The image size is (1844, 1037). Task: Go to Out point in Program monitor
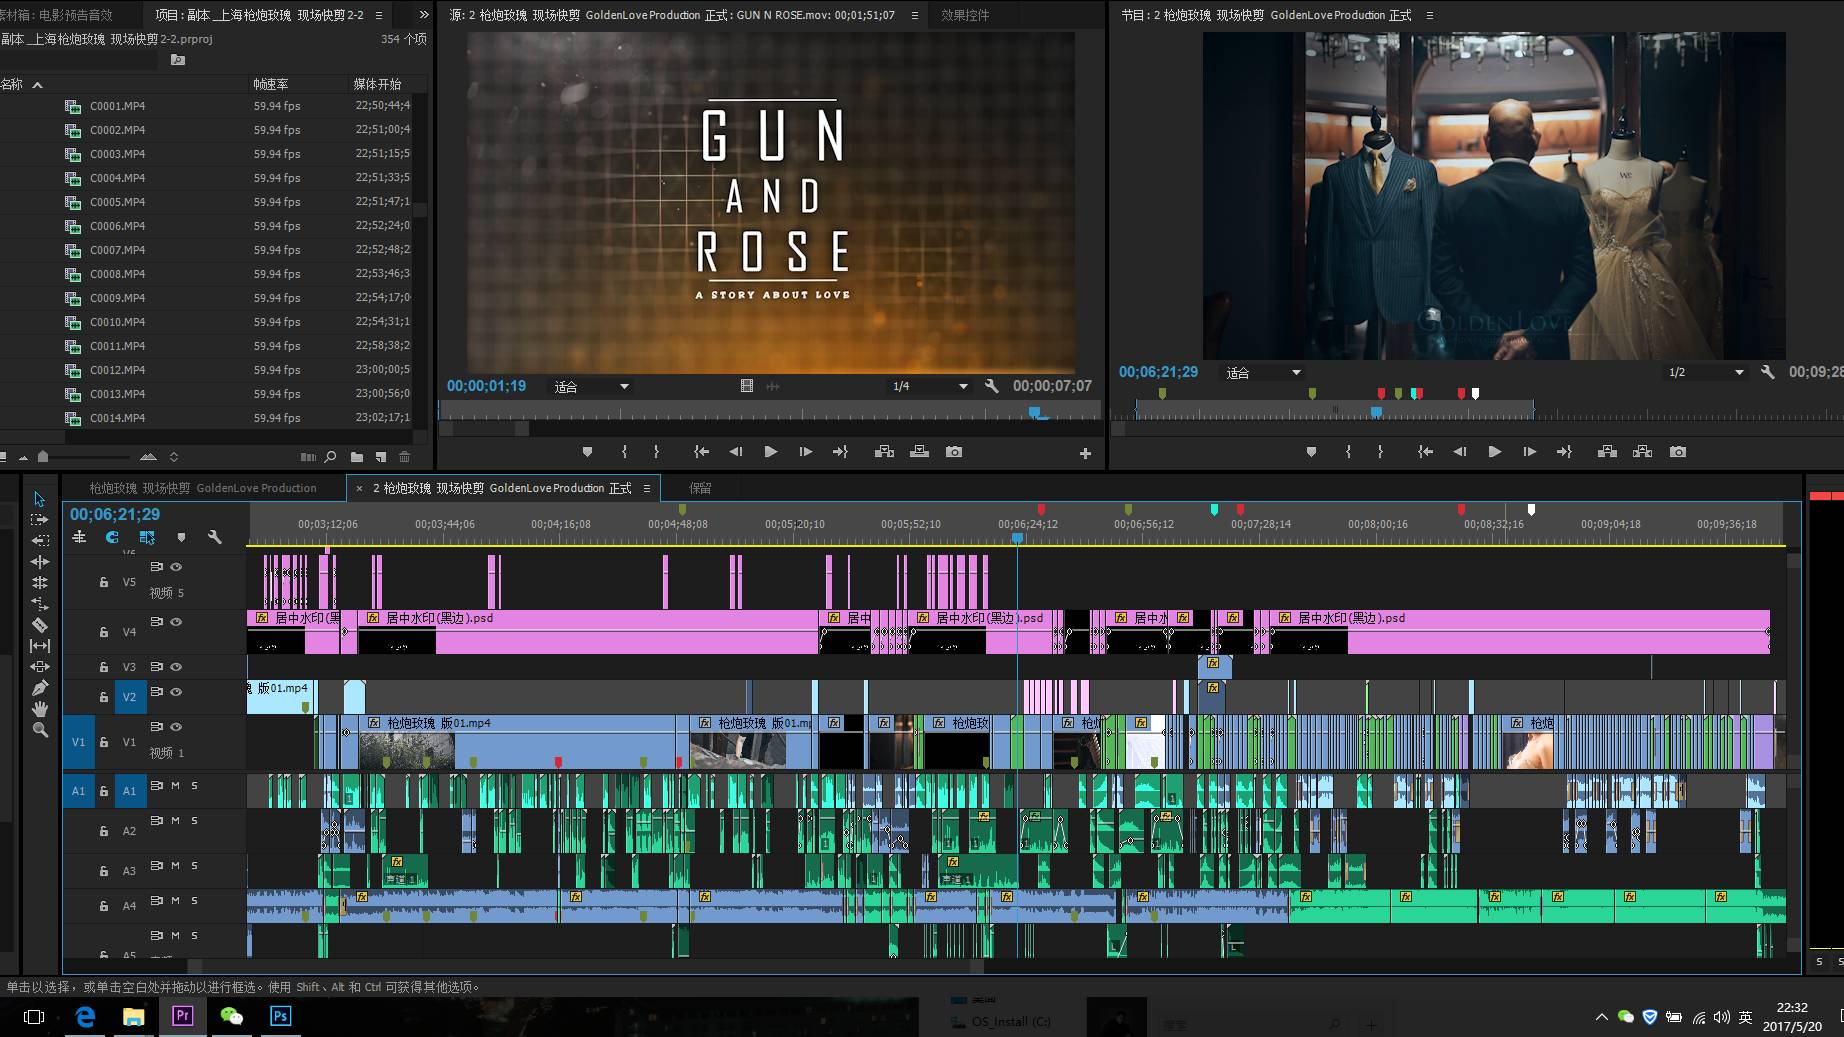(x=1564, y=452)
